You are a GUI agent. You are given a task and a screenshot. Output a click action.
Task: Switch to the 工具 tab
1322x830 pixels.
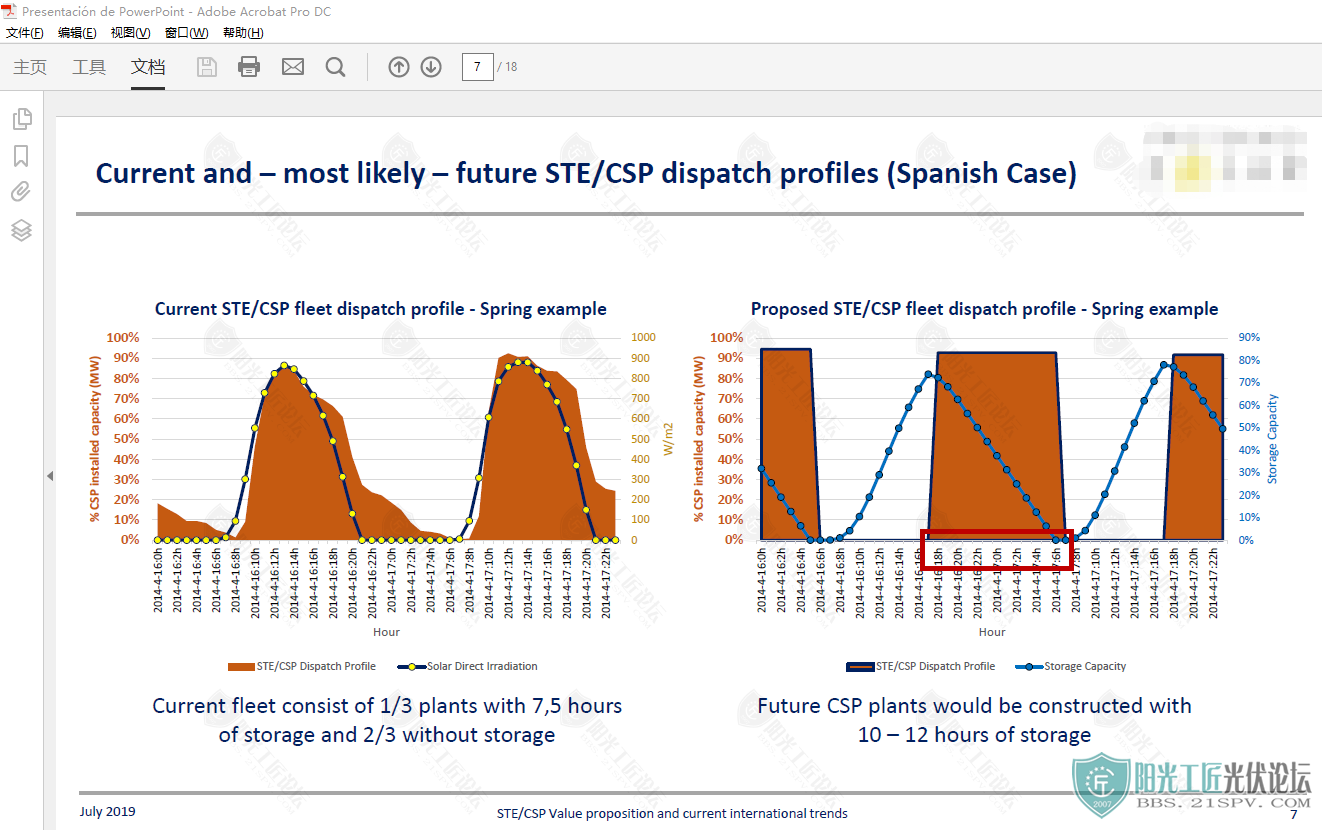pos(89,67)
